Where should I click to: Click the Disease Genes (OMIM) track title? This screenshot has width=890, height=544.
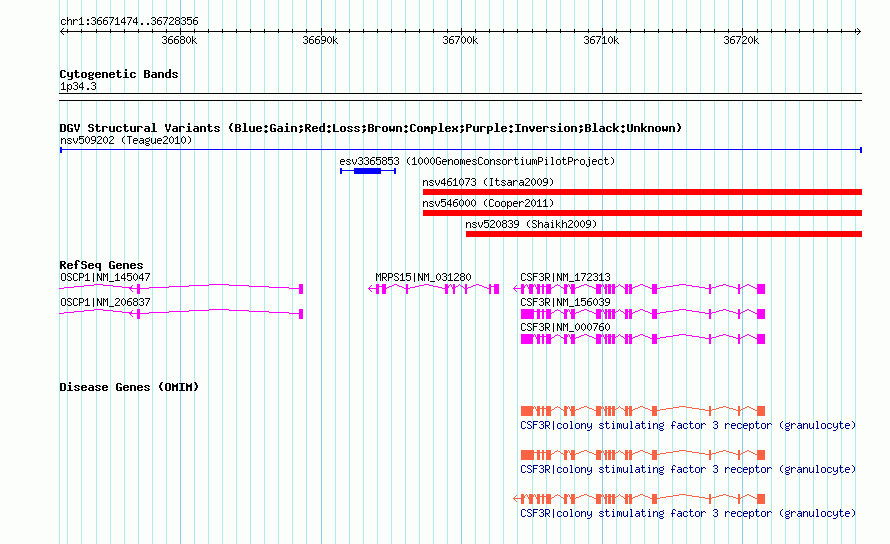pos(129,387)
